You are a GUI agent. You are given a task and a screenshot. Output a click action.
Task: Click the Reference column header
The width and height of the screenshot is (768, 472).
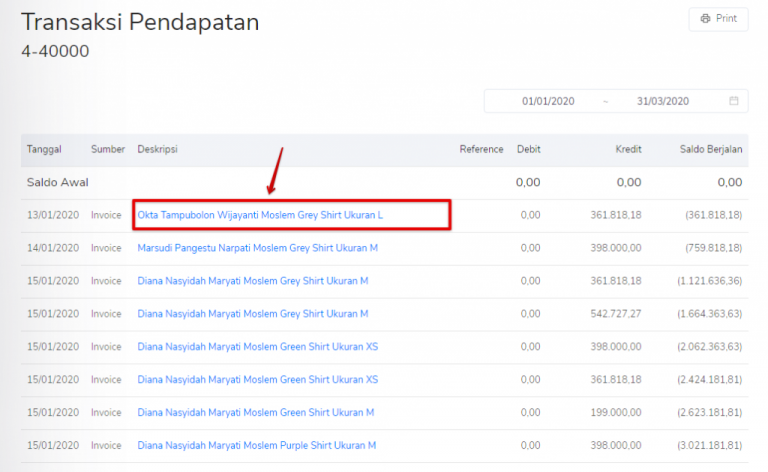481,149
